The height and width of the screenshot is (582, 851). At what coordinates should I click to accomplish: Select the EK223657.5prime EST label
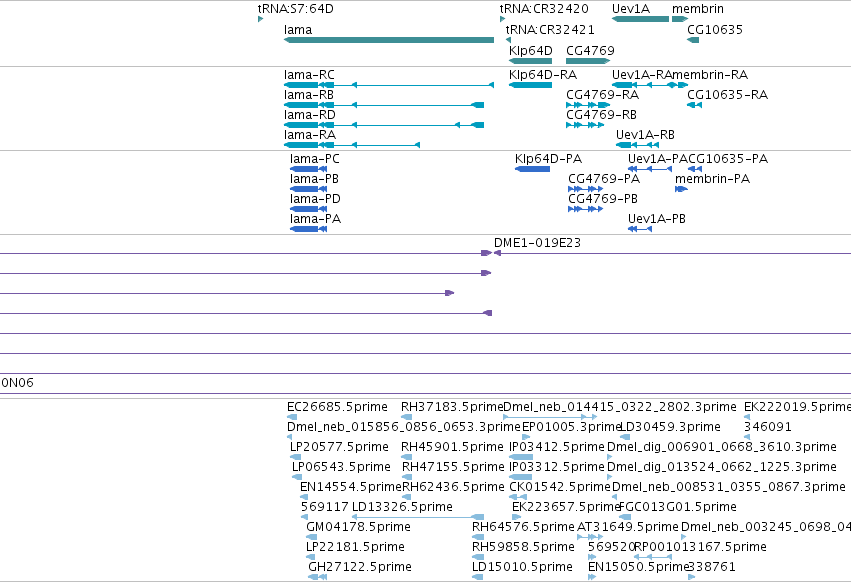pos(566,507)
